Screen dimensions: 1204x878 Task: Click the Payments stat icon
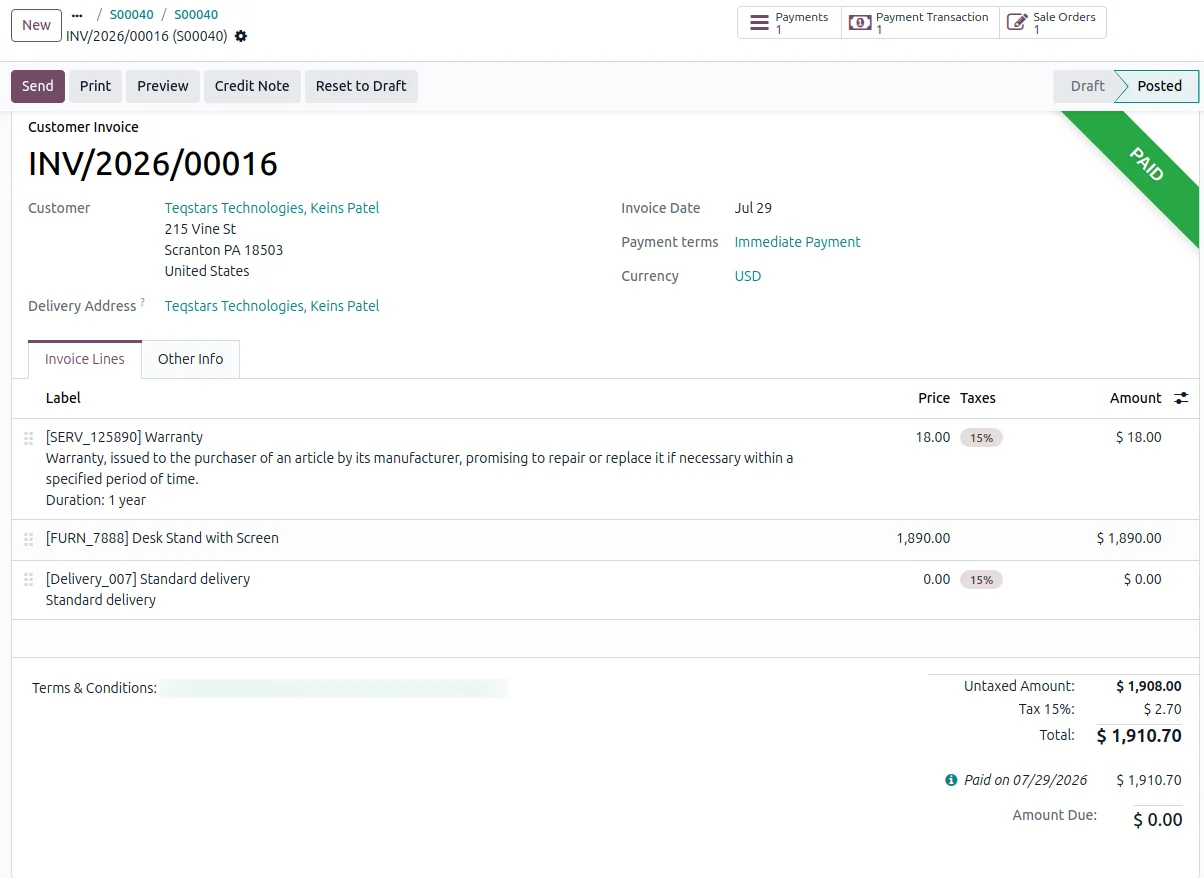(x=760, y=23)
